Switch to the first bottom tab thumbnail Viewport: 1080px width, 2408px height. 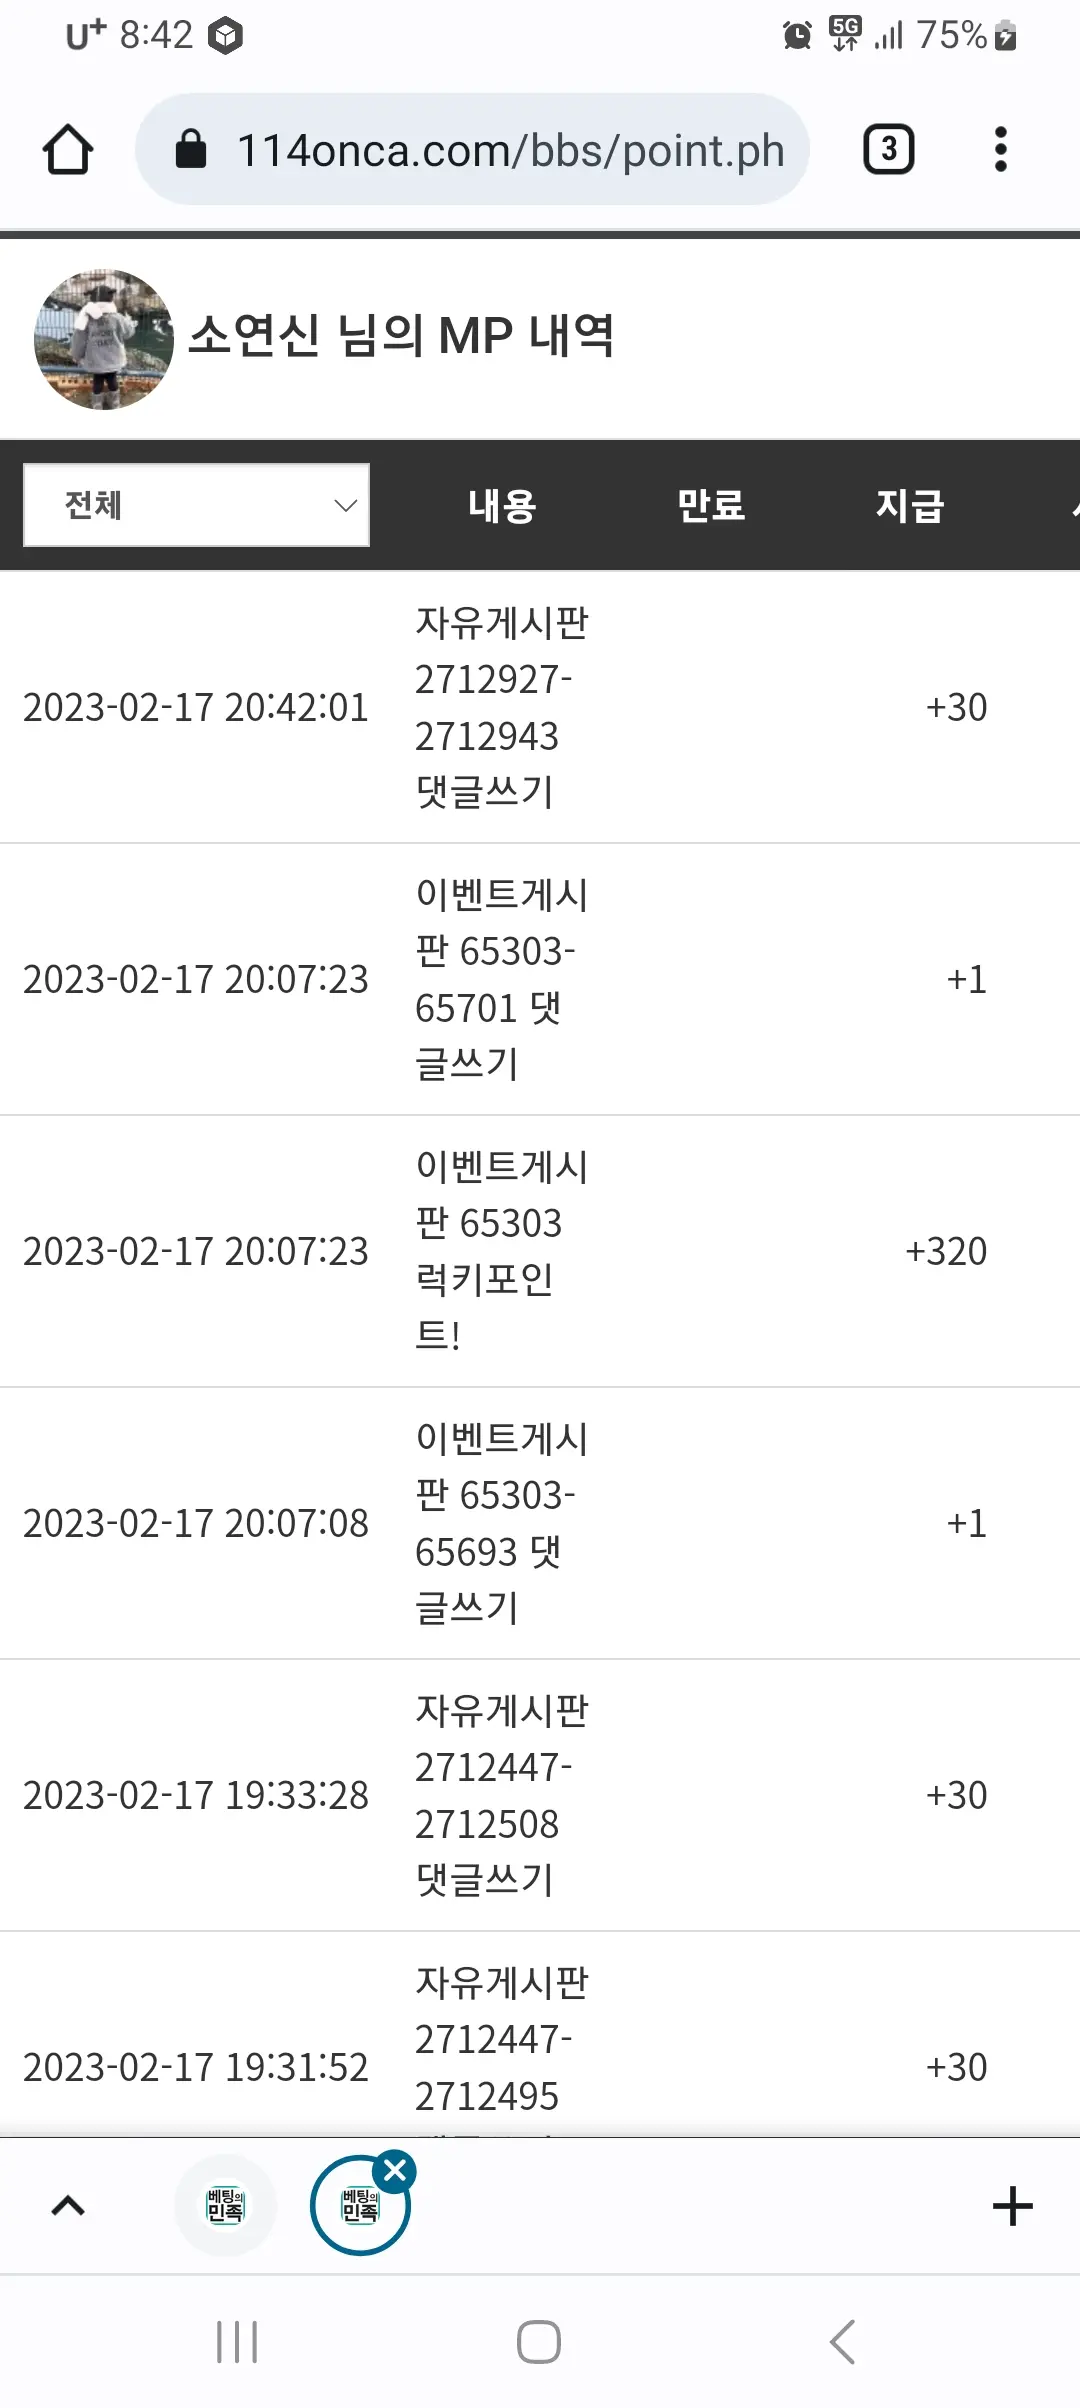(x=225, y=2205)
